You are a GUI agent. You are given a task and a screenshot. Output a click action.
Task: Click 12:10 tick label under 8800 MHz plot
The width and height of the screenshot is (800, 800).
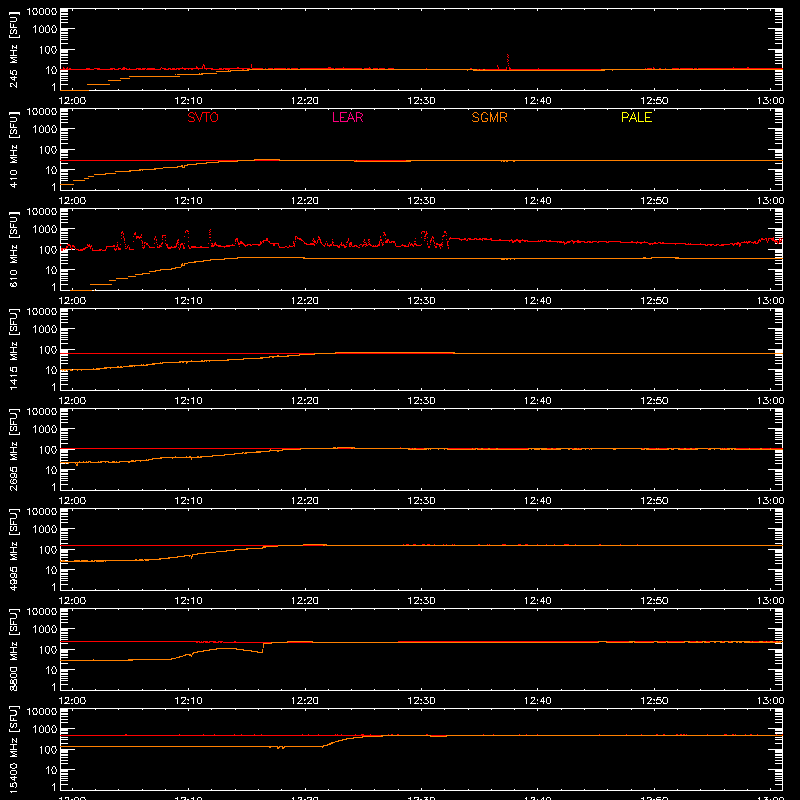[x=188, y=701]
